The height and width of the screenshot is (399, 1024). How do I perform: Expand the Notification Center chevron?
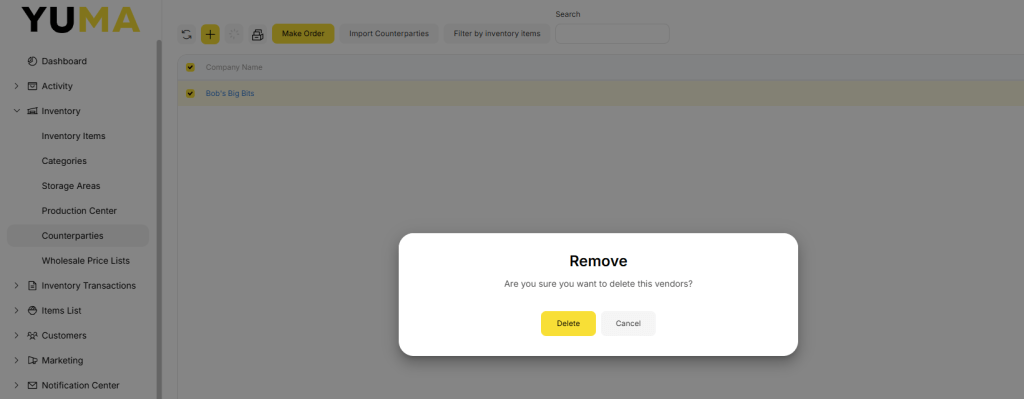[16, 385]
